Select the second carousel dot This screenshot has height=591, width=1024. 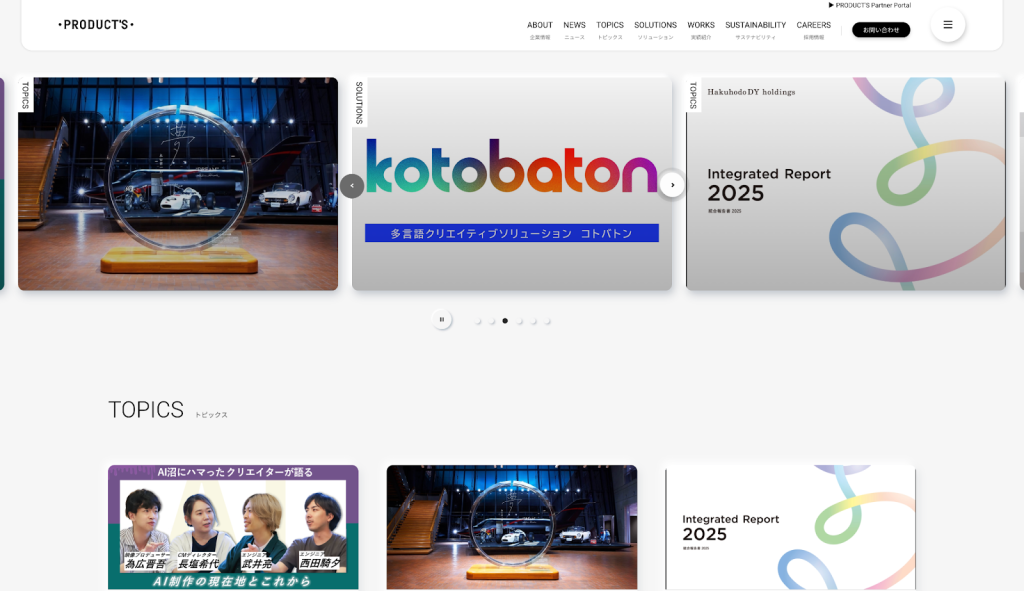[492, 321]
